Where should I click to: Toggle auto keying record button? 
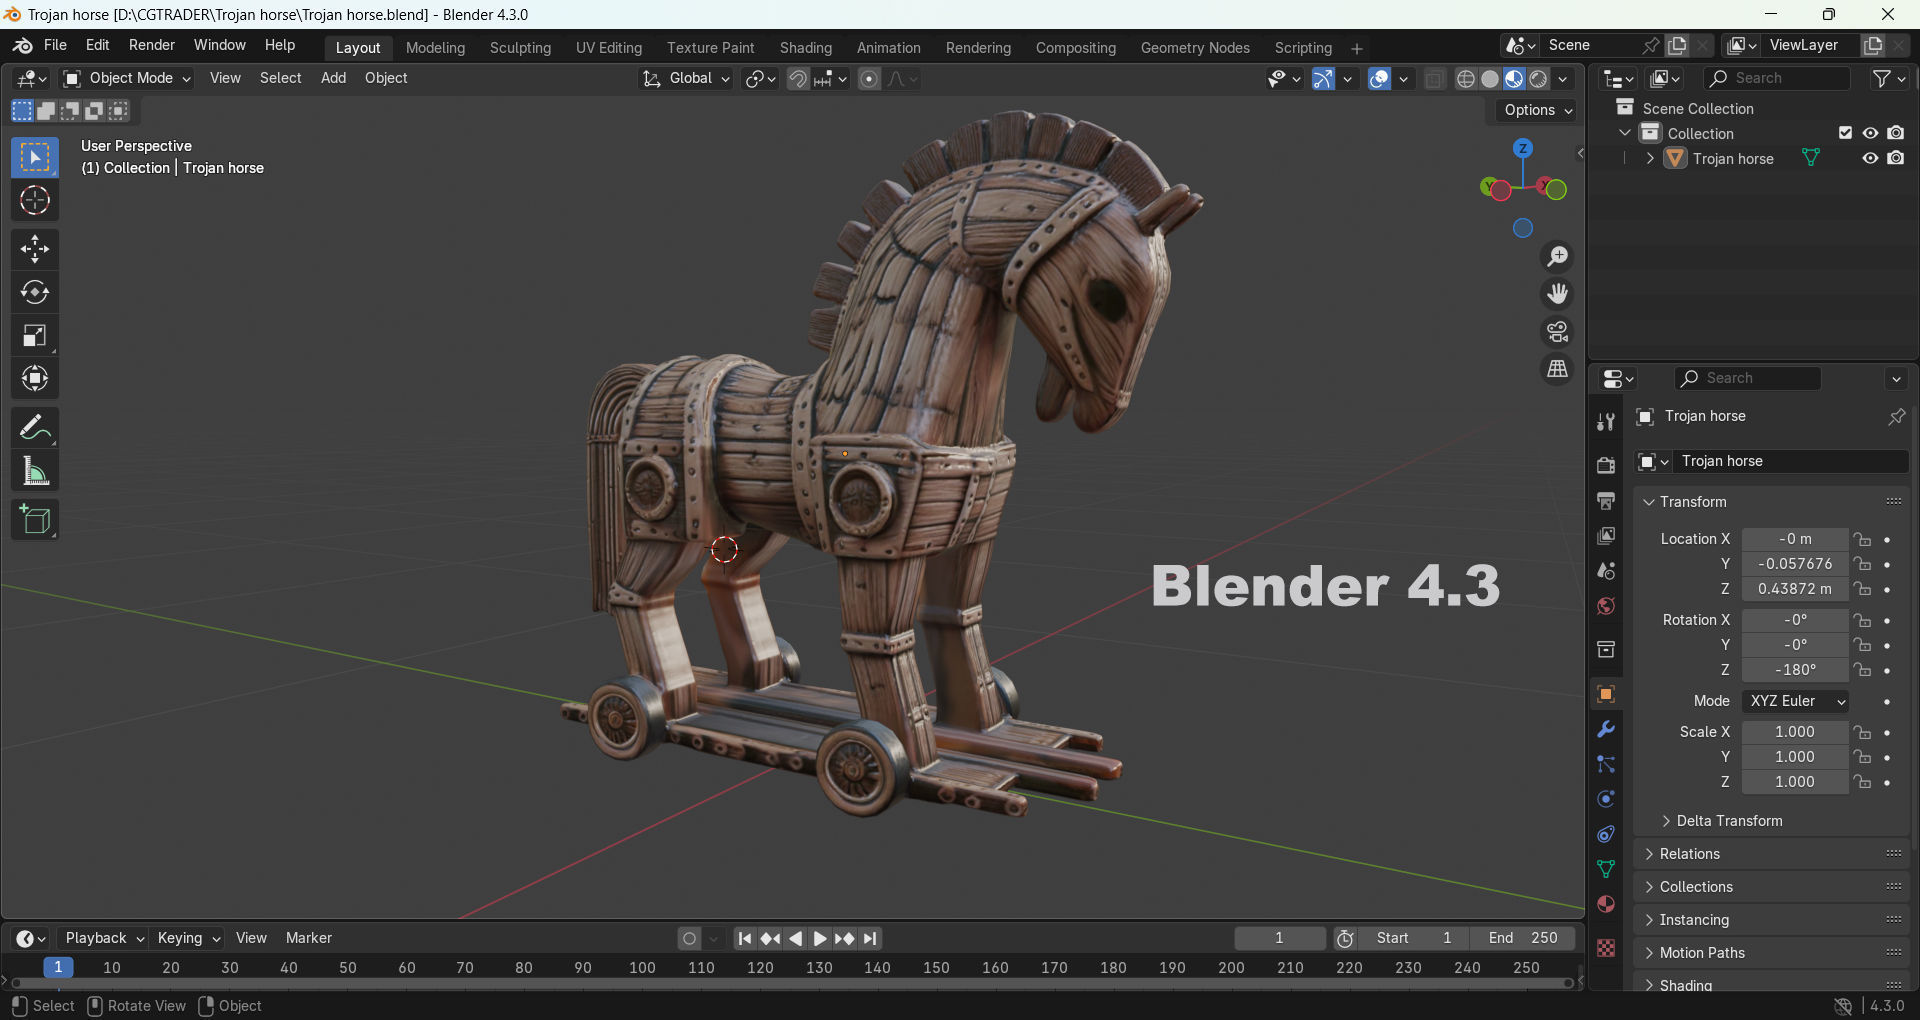point(689,938)
